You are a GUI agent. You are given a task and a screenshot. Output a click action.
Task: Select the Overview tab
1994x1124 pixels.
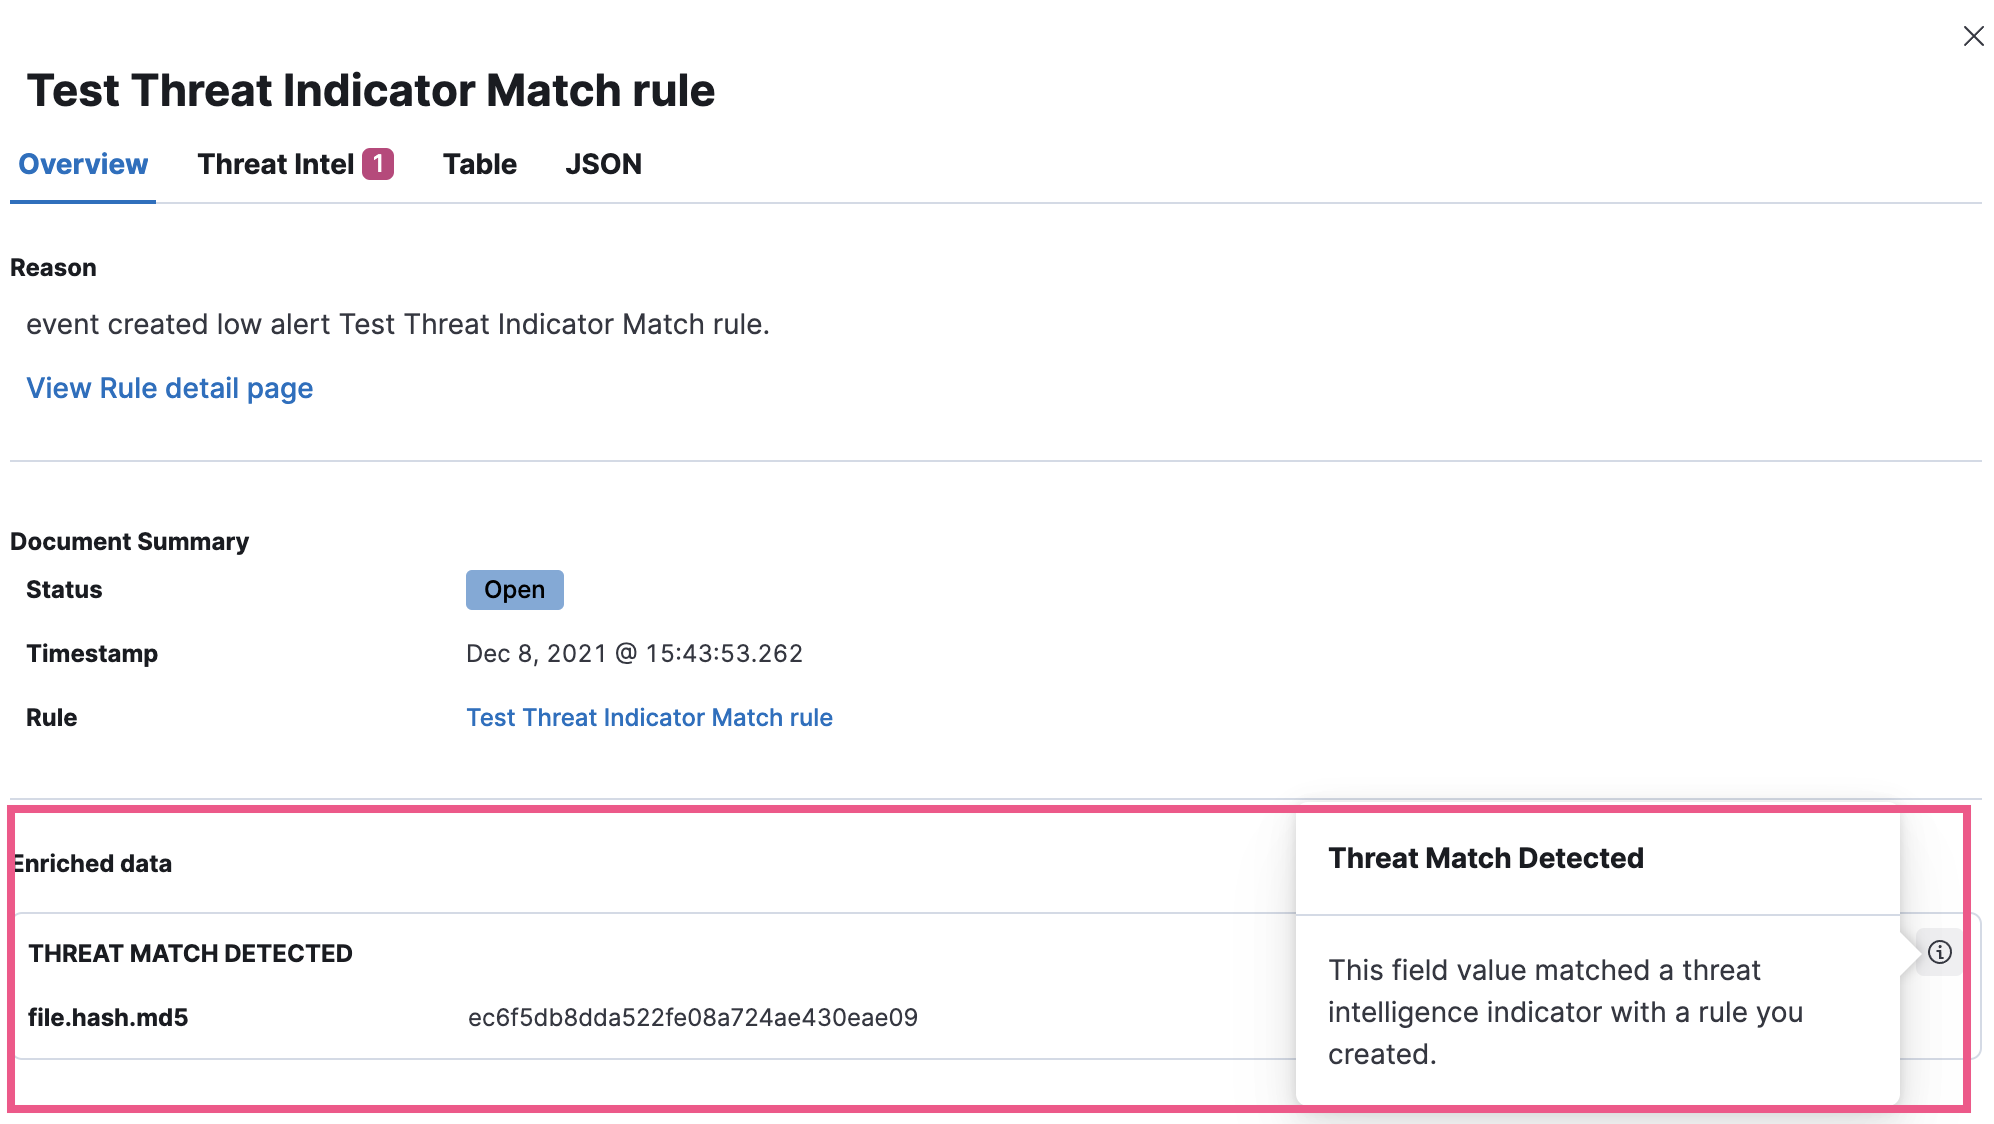82,164
